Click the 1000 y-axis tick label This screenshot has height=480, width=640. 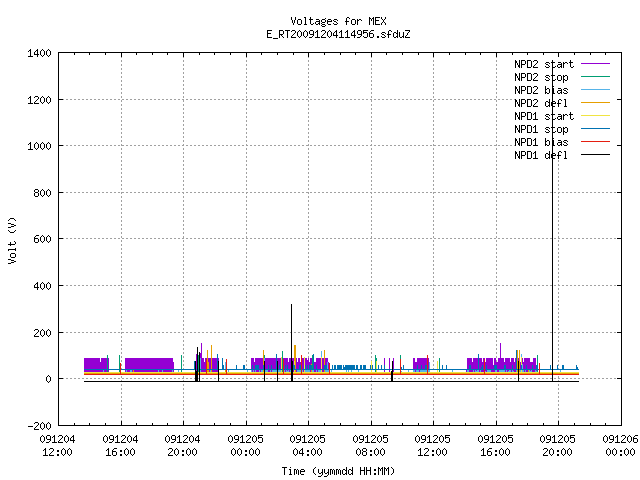coord(39,146)
